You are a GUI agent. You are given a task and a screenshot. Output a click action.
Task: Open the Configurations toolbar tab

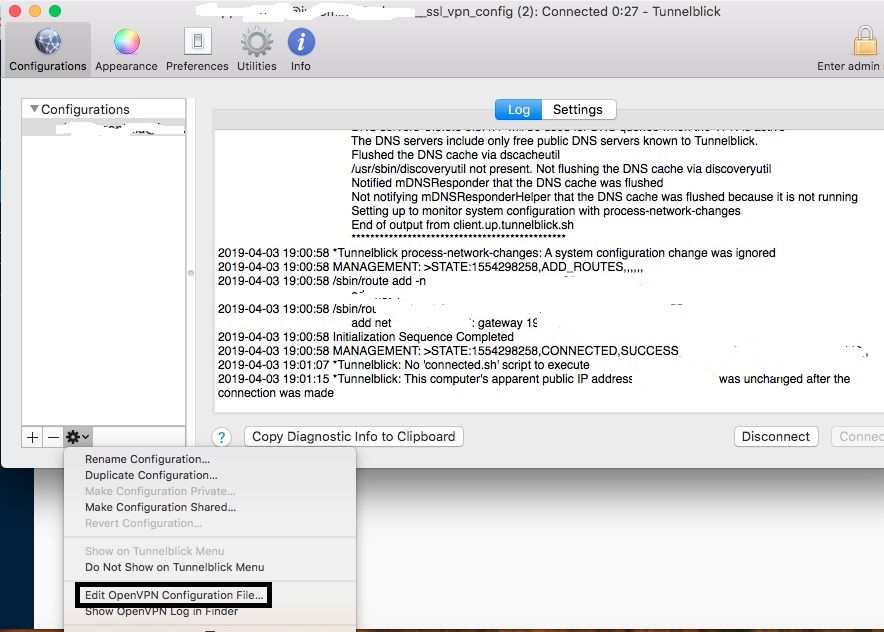(48, 50)
